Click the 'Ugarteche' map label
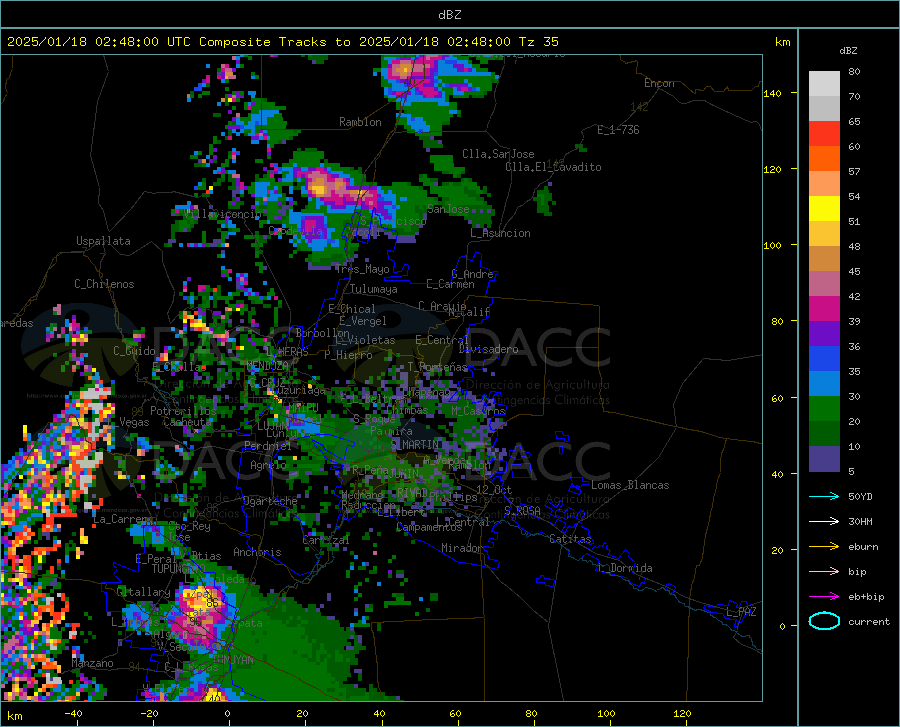 point(270,501)
